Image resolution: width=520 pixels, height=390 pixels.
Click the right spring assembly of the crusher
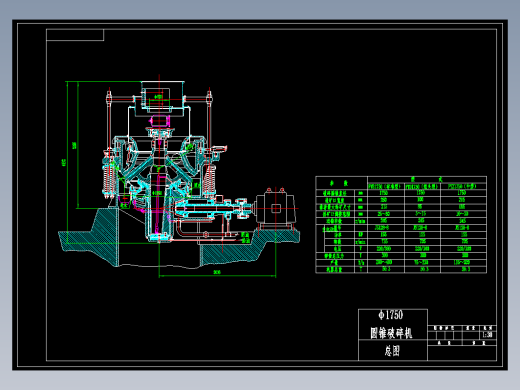pyautogui.click(x=210, y=180)
